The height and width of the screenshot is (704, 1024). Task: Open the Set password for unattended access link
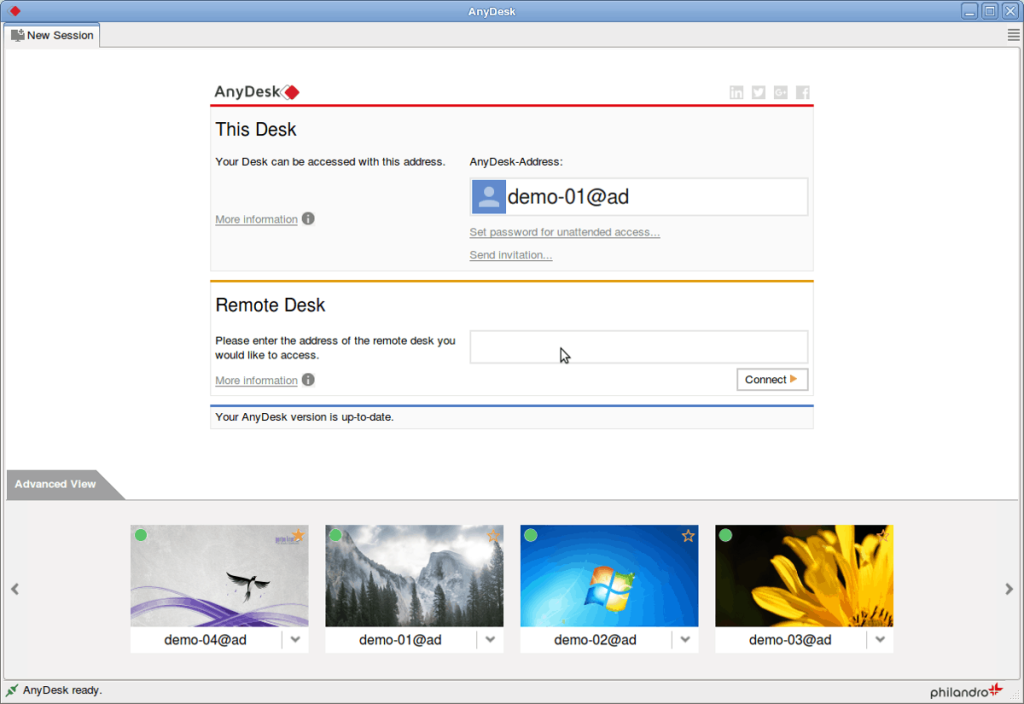click(x=564, y=231)
